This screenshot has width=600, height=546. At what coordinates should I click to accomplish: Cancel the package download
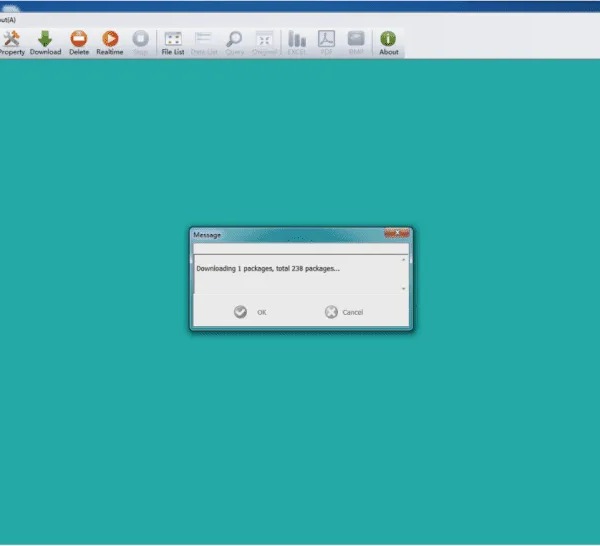pos(343,312)
